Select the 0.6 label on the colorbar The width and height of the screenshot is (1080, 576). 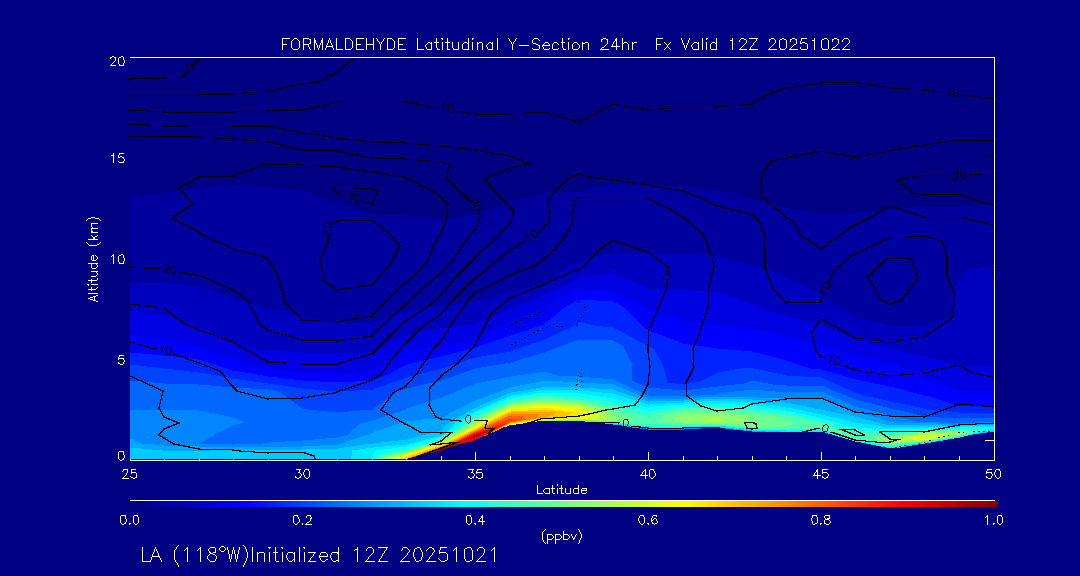point(648,520)
